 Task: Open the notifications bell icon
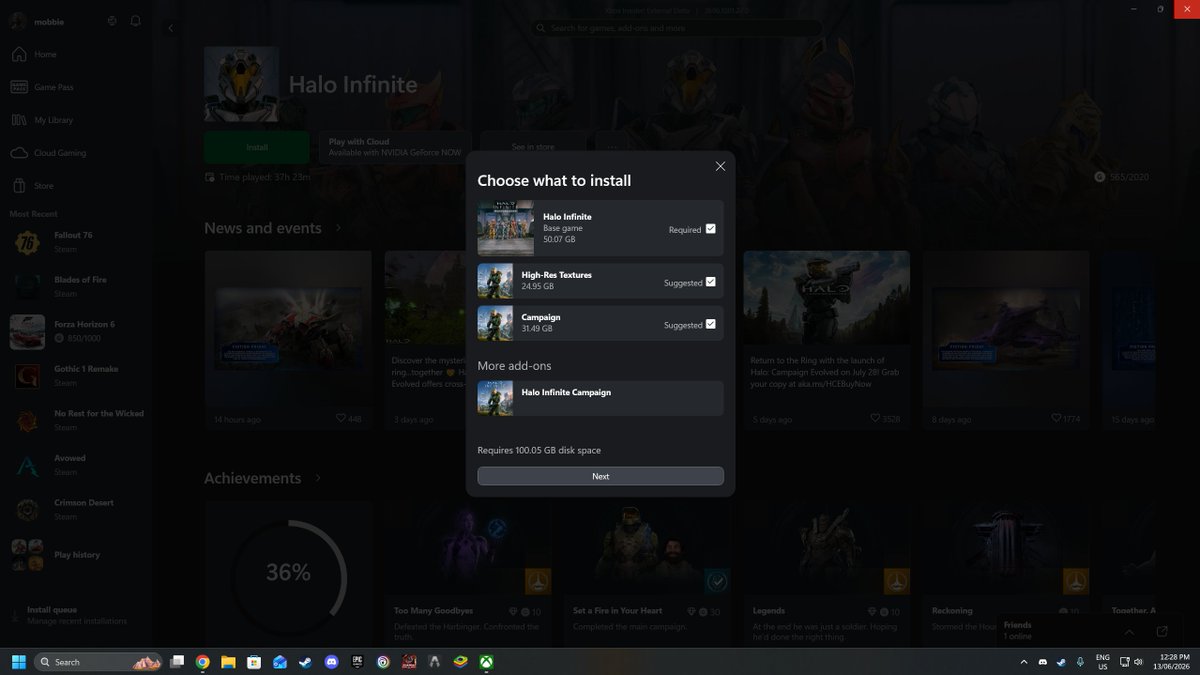coord(135,21)
